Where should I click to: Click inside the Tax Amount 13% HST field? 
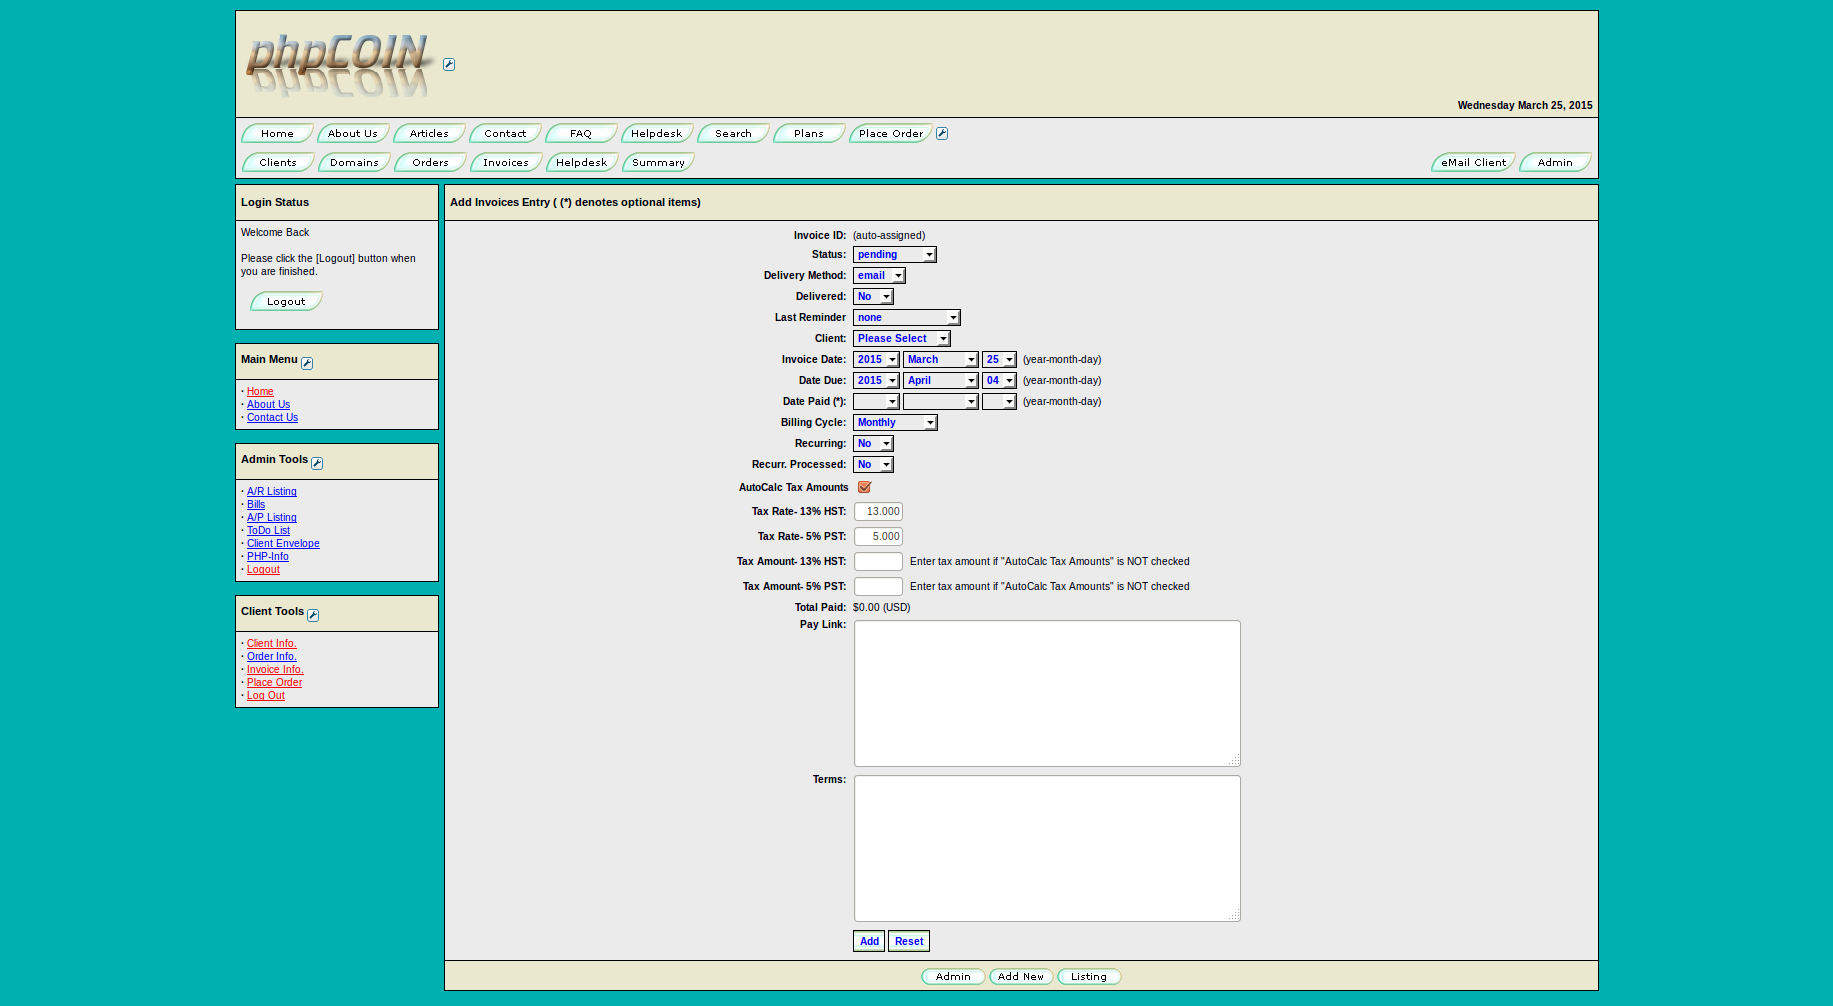click(877, 561)
